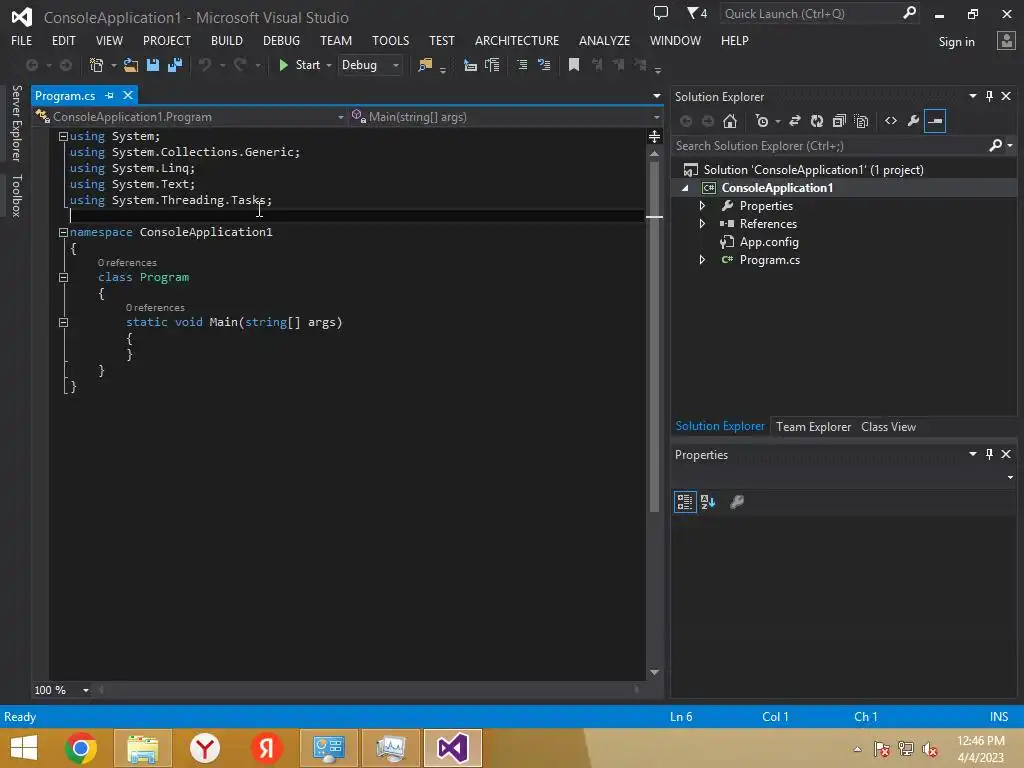Image resolution: width=1024 pixels, height=768 pixels.
Task: Open the Start button dropdown arrow
Action: (329, 65)
